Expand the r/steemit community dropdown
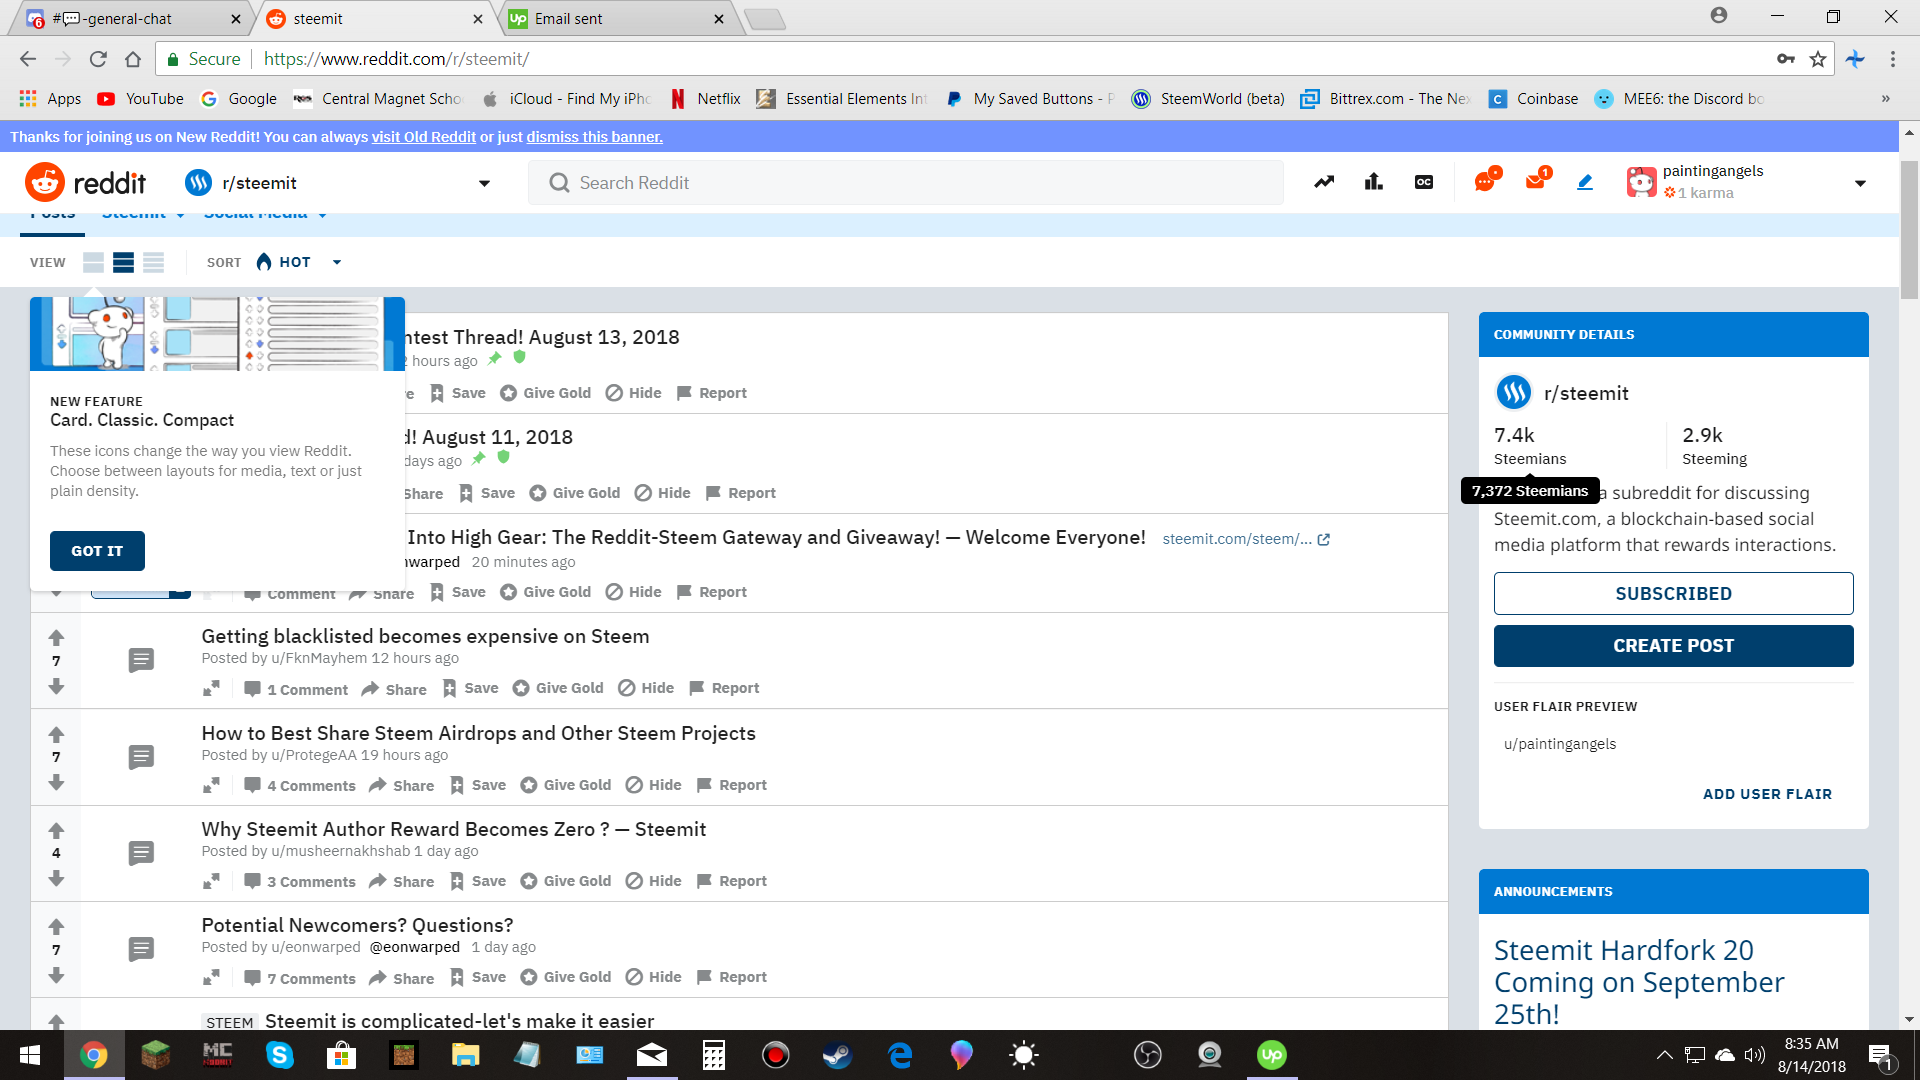The width and height of the screenshot is (1920, 1080). (x=484, y=183)
